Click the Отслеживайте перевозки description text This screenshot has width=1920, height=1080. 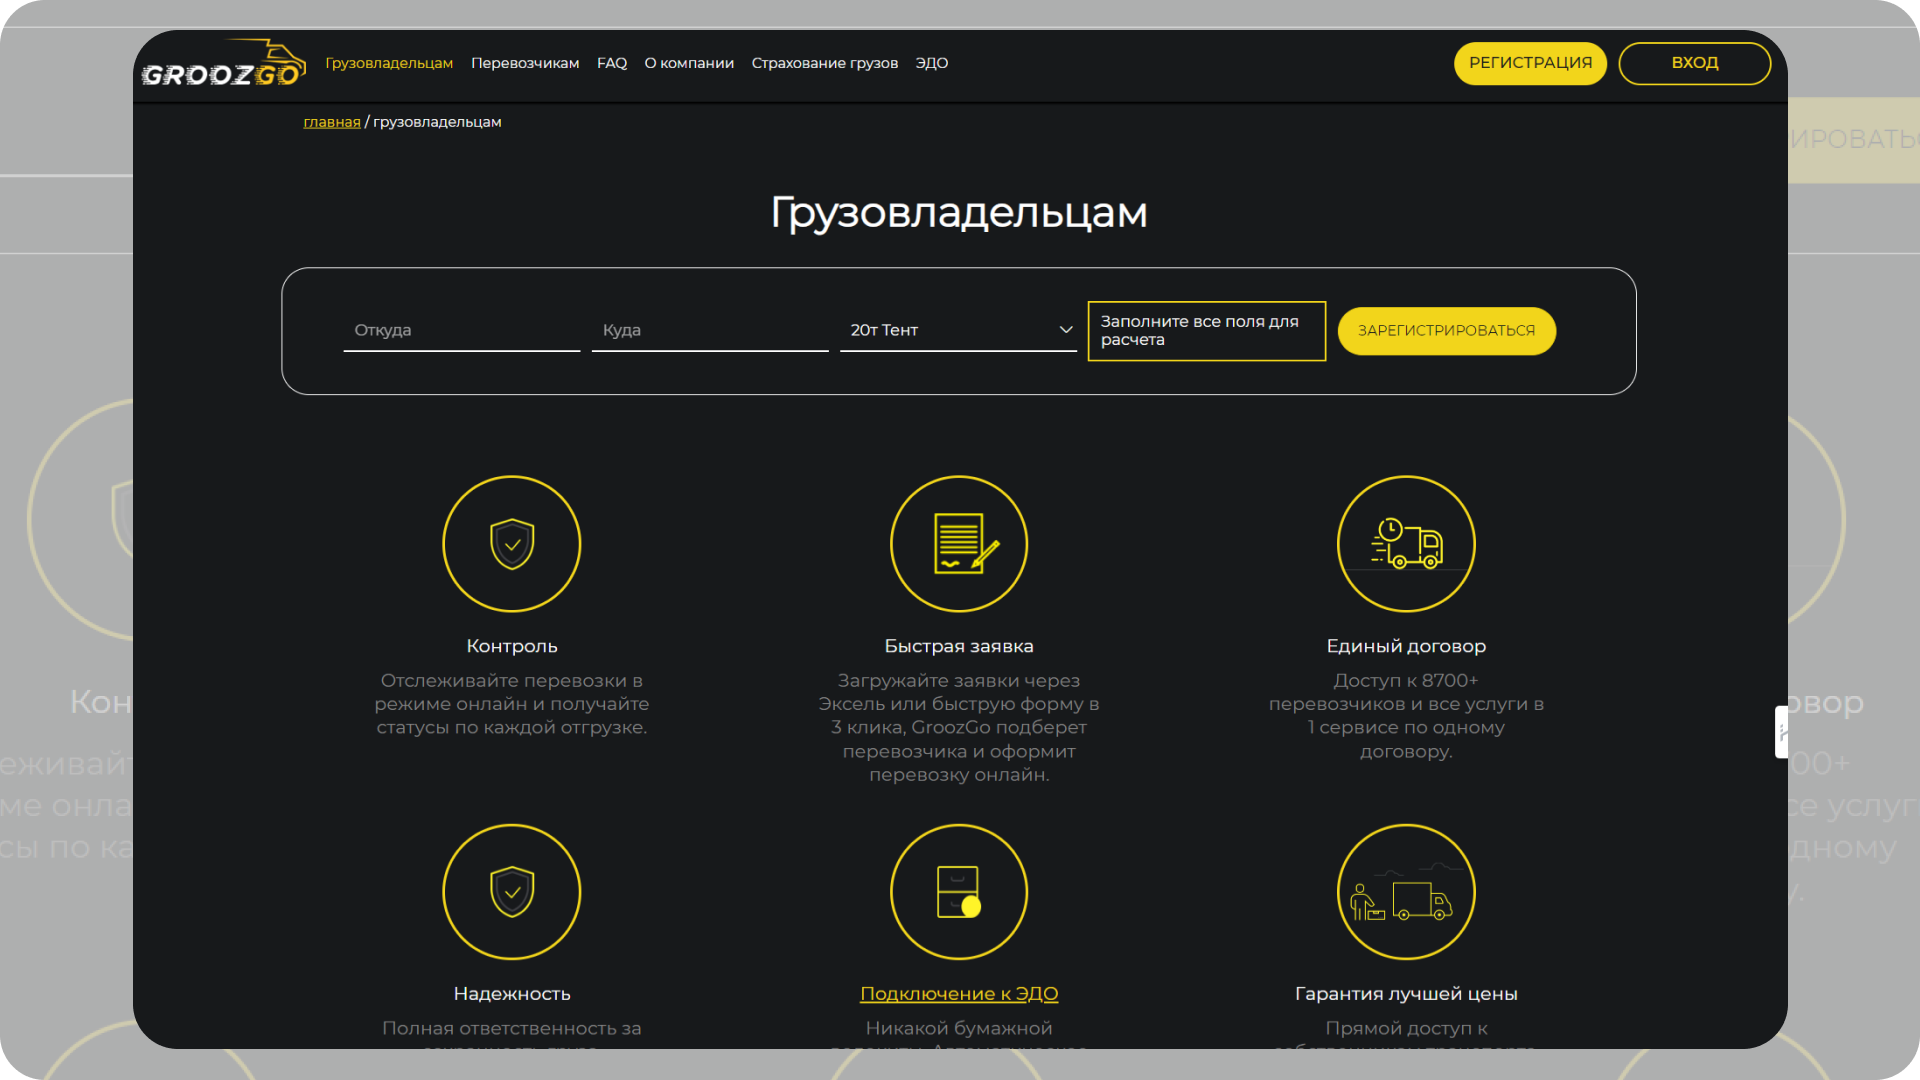click(512, 704)
